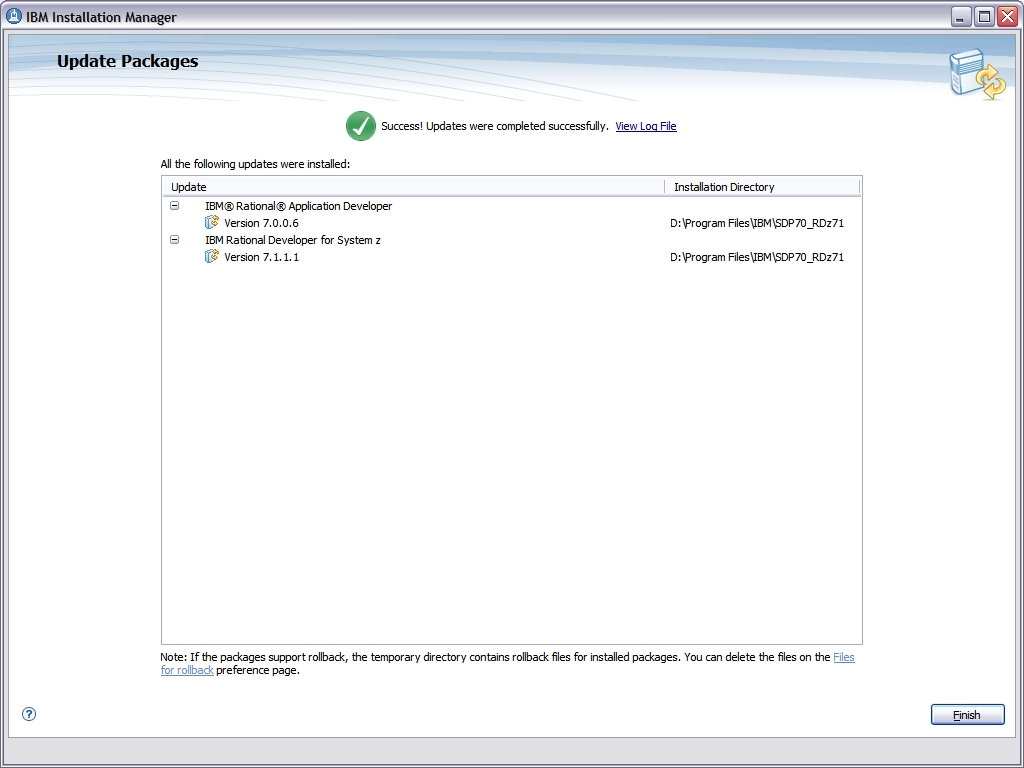Select IBM Rational Developer for System z item

[x=293, y=240]
